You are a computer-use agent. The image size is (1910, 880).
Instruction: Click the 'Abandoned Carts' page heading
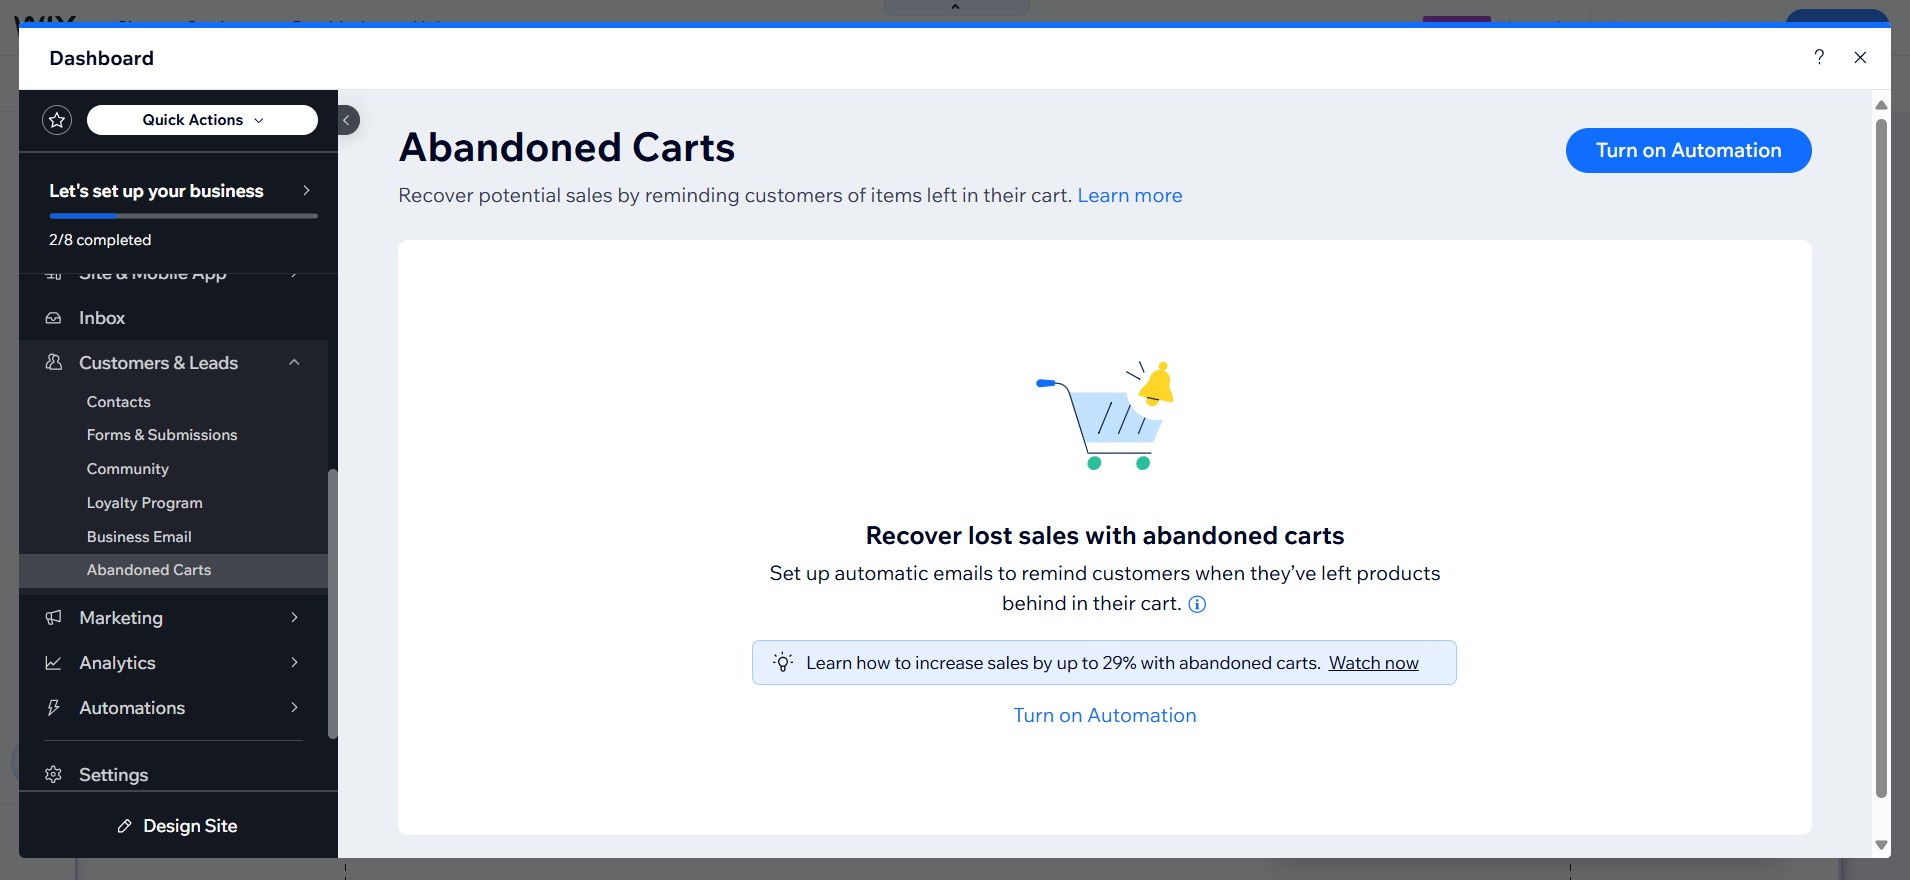click(567, 147)
